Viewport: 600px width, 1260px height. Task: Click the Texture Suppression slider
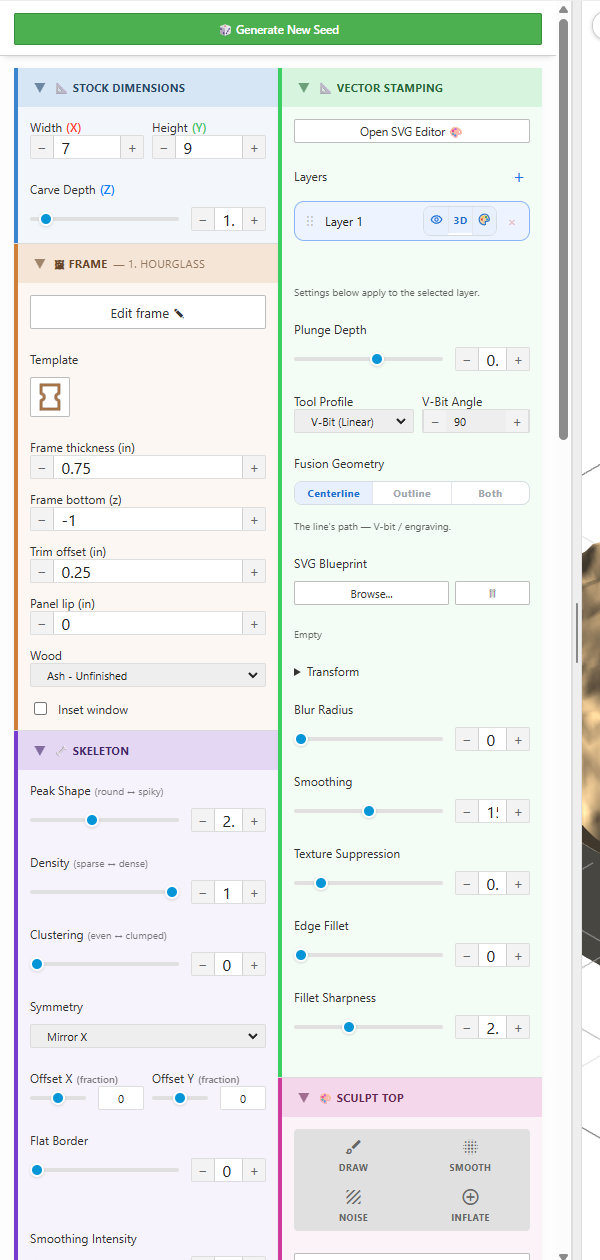(x=368, y=883)
